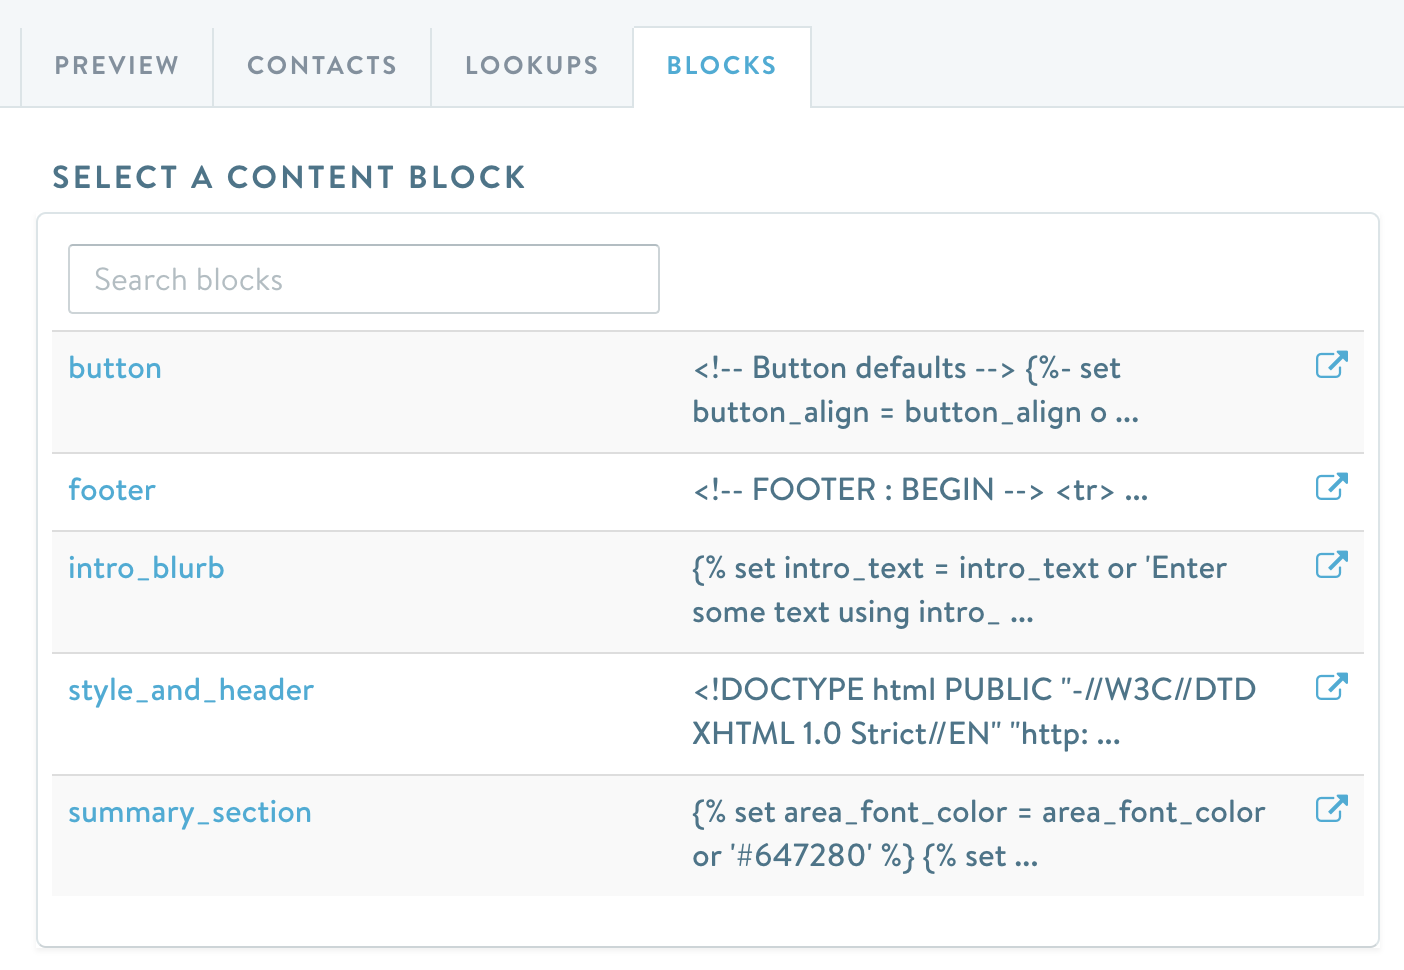Go to the Lookups tab
The height and width of the screenshot is (970, 1404).
click(532, 66)
